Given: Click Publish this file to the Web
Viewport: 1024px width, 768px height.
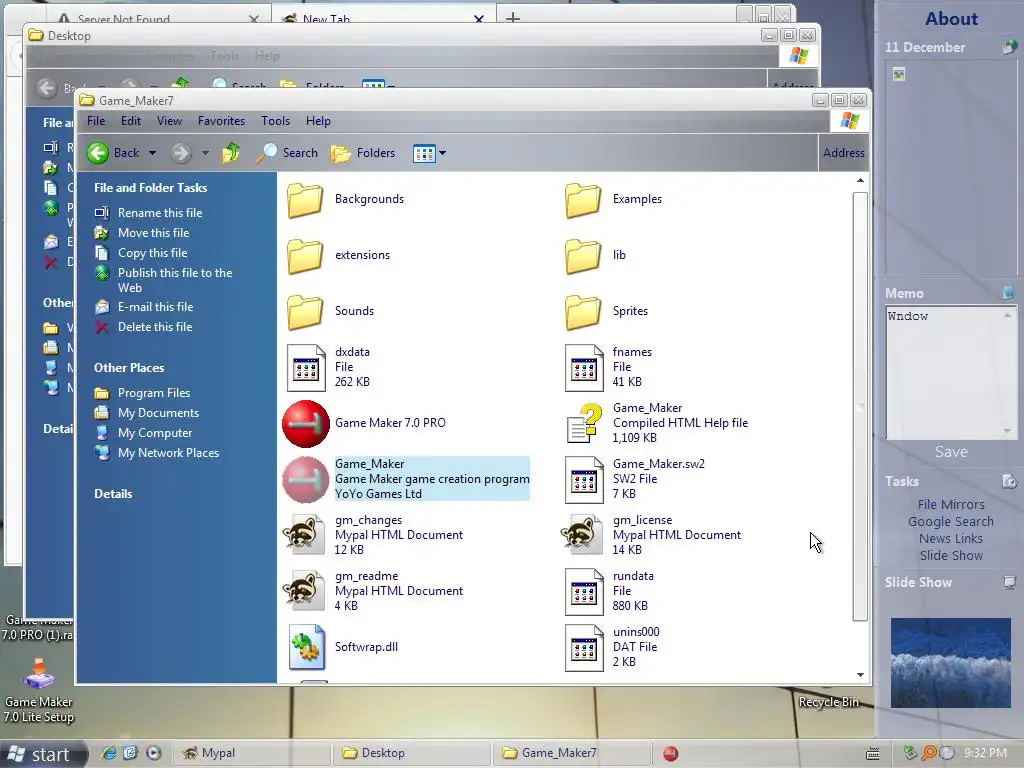Looking at the screenshot, I should point(163,280).
